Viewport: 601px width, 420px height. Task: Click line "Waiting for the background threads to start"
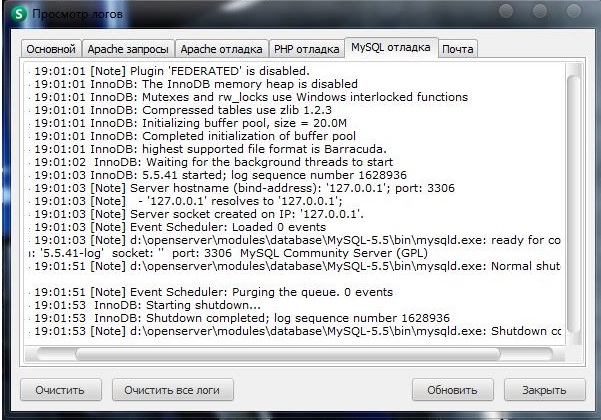pos(213,162)
